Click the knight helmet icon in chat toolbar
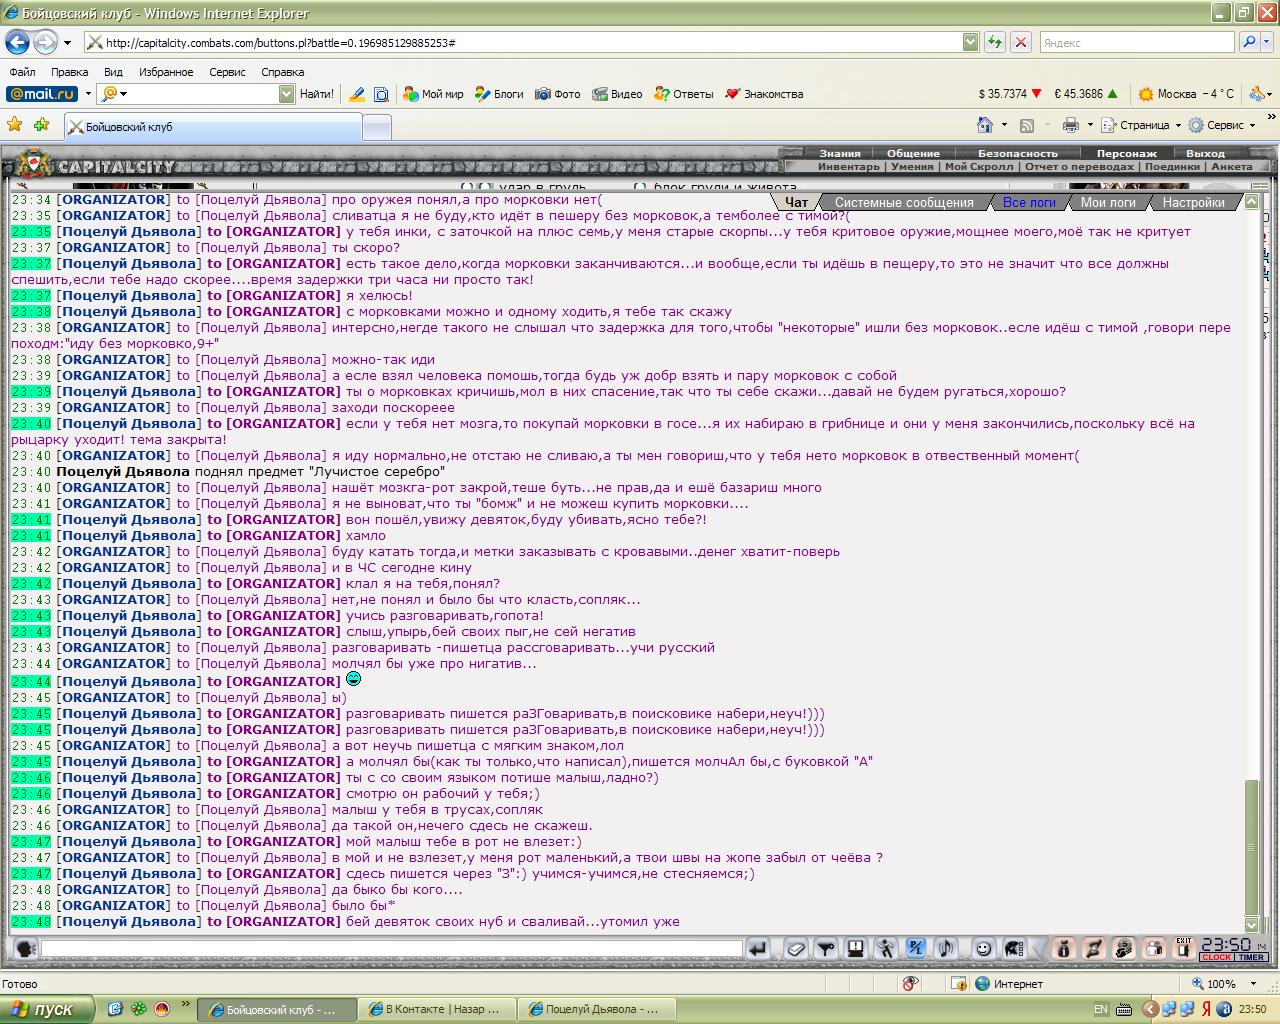Image resolution: width=1280 pixels, height=1024 pixels. (x=1013, y=948)
